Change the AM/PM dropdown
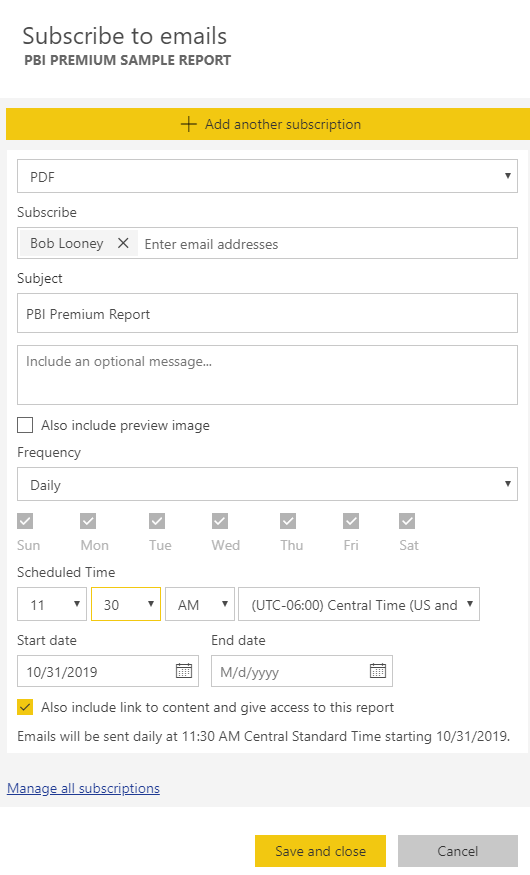The image size is (530, 875). tap(200, 604)
